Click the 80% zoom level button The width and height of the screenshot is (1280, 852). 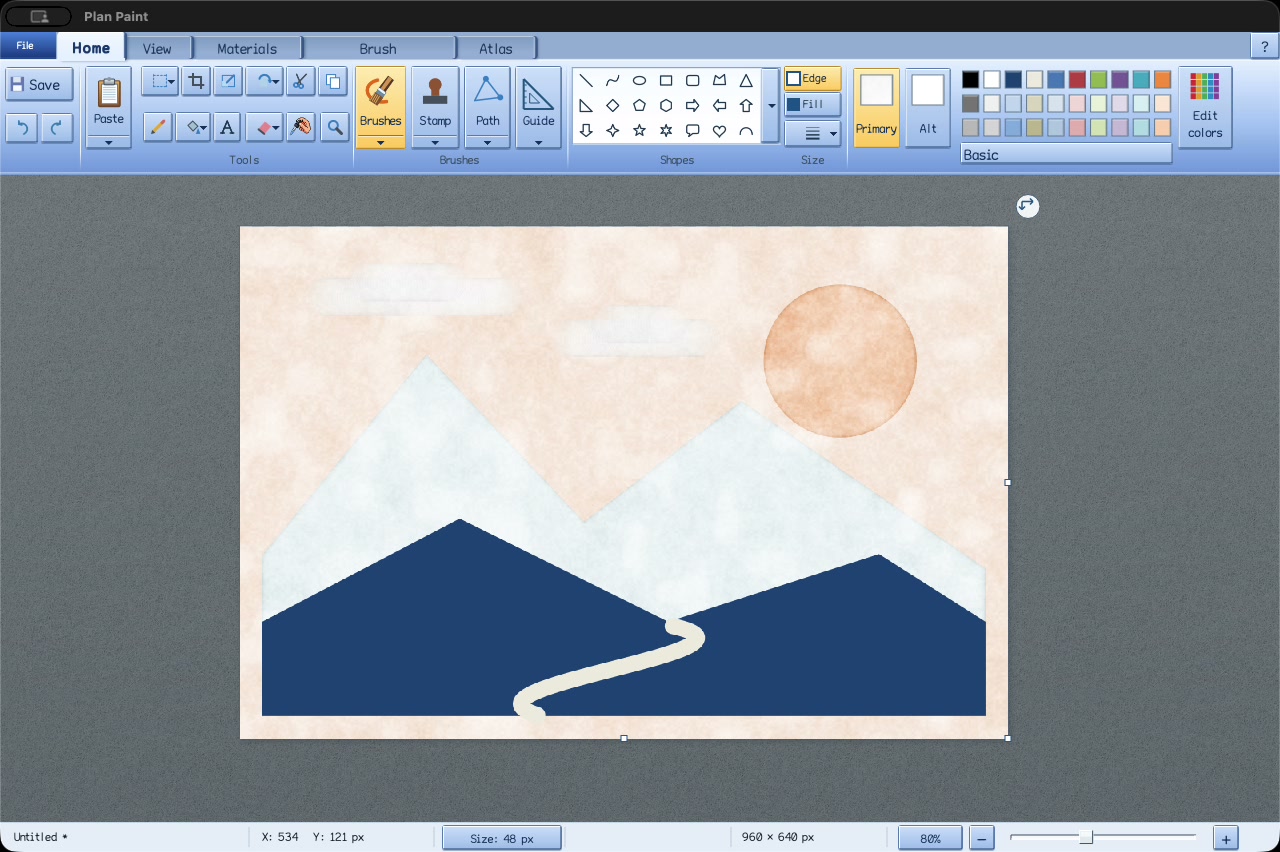coord(930,838)
